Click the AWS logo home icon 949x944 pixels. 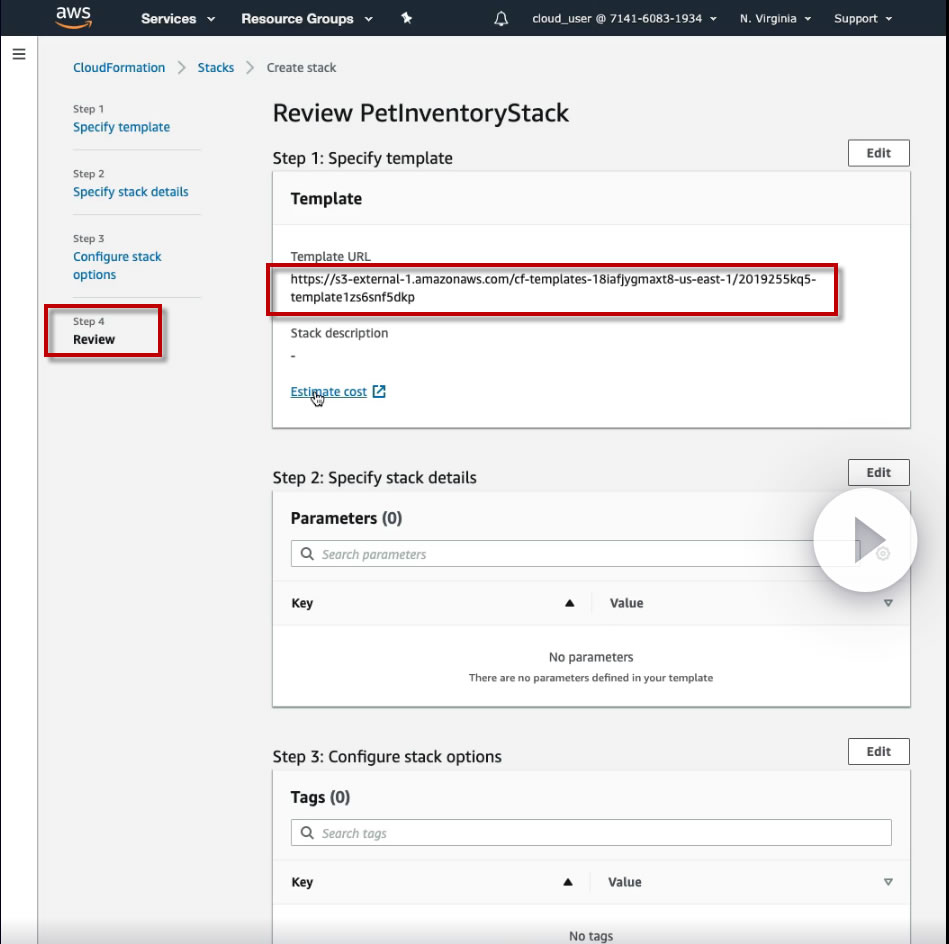coord(73,17)
